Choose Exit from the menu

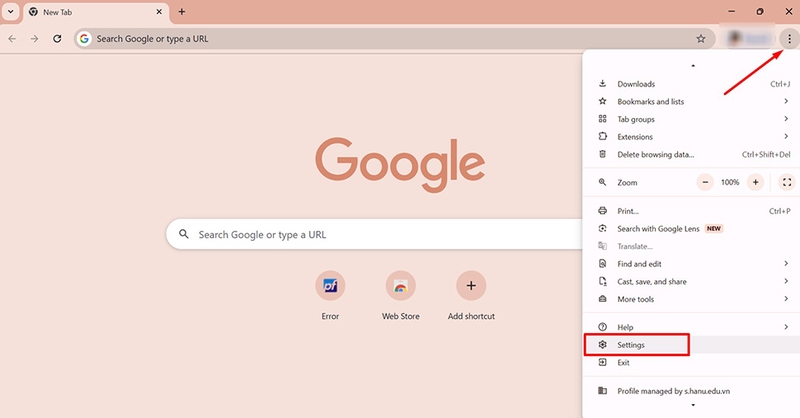coord(691,362)
